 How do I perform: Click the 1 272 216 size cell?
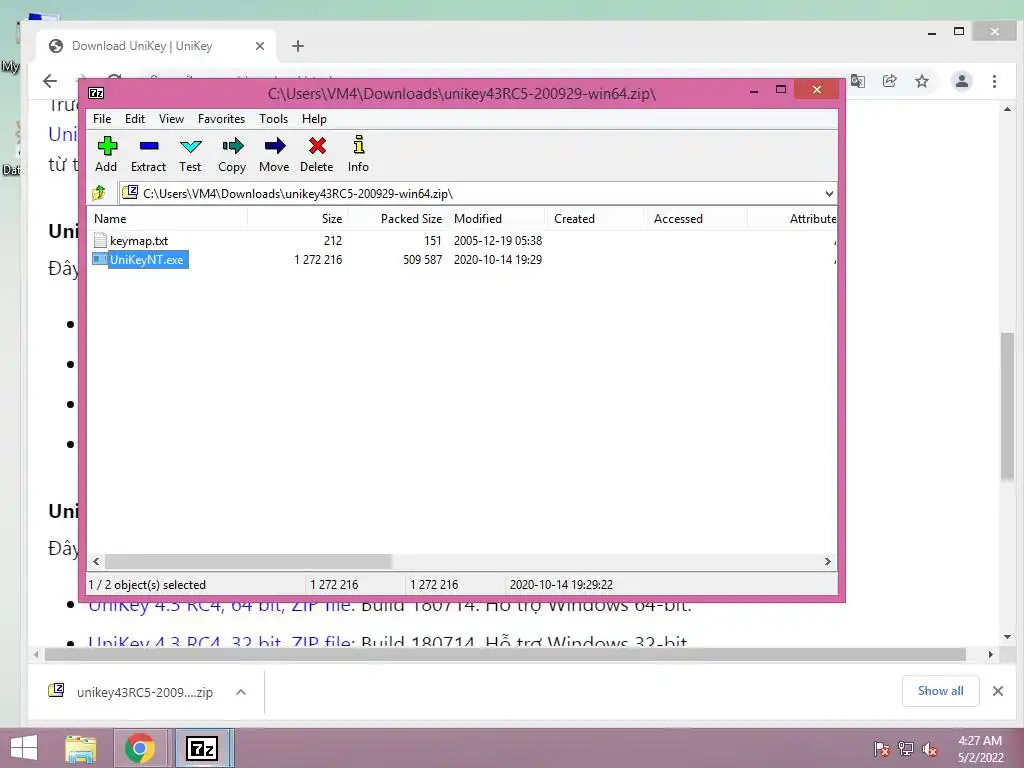[318, 260]
